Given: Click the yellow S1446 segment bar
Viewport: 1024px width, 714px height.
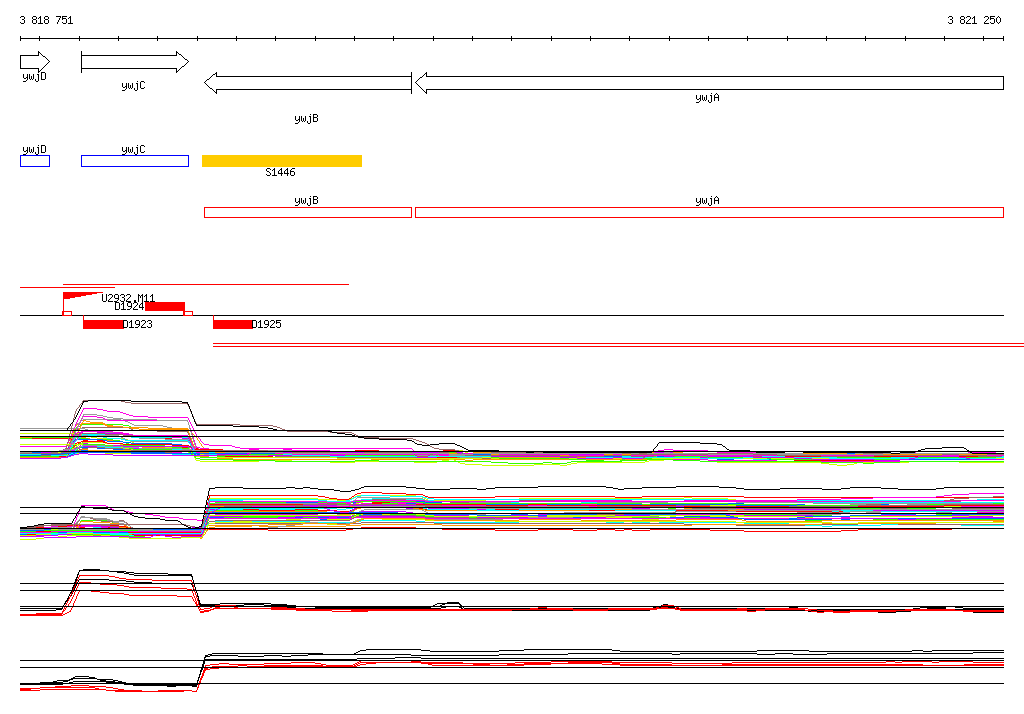Looking at the screenshot, I should [x=282, y=161].
